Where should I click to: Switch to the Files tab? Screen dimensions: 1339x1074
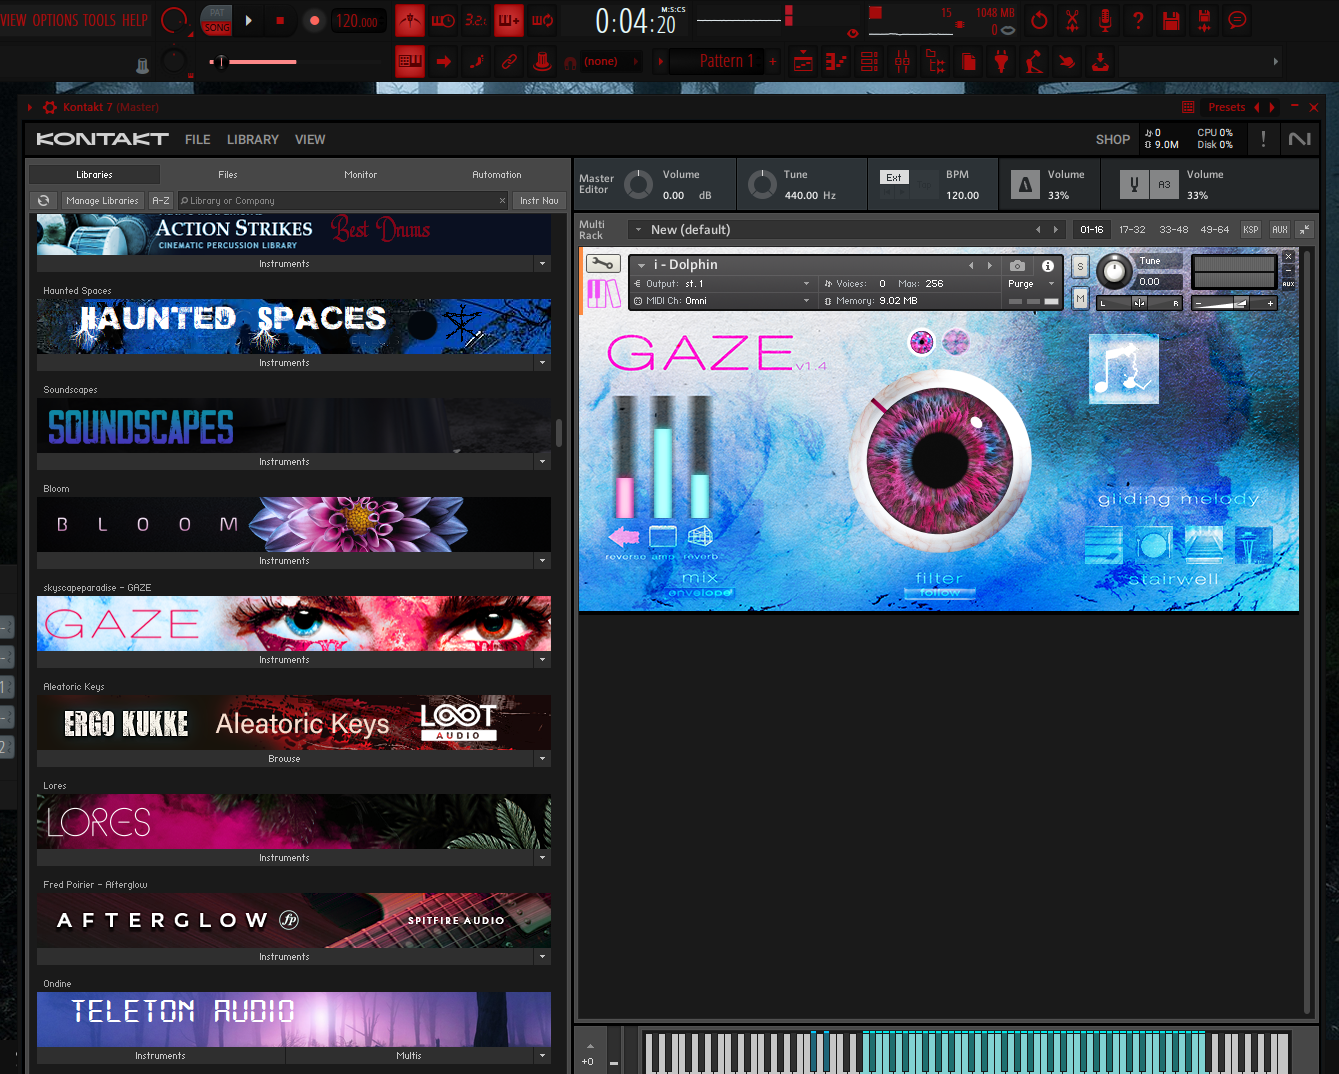click(x=228, y=175)
